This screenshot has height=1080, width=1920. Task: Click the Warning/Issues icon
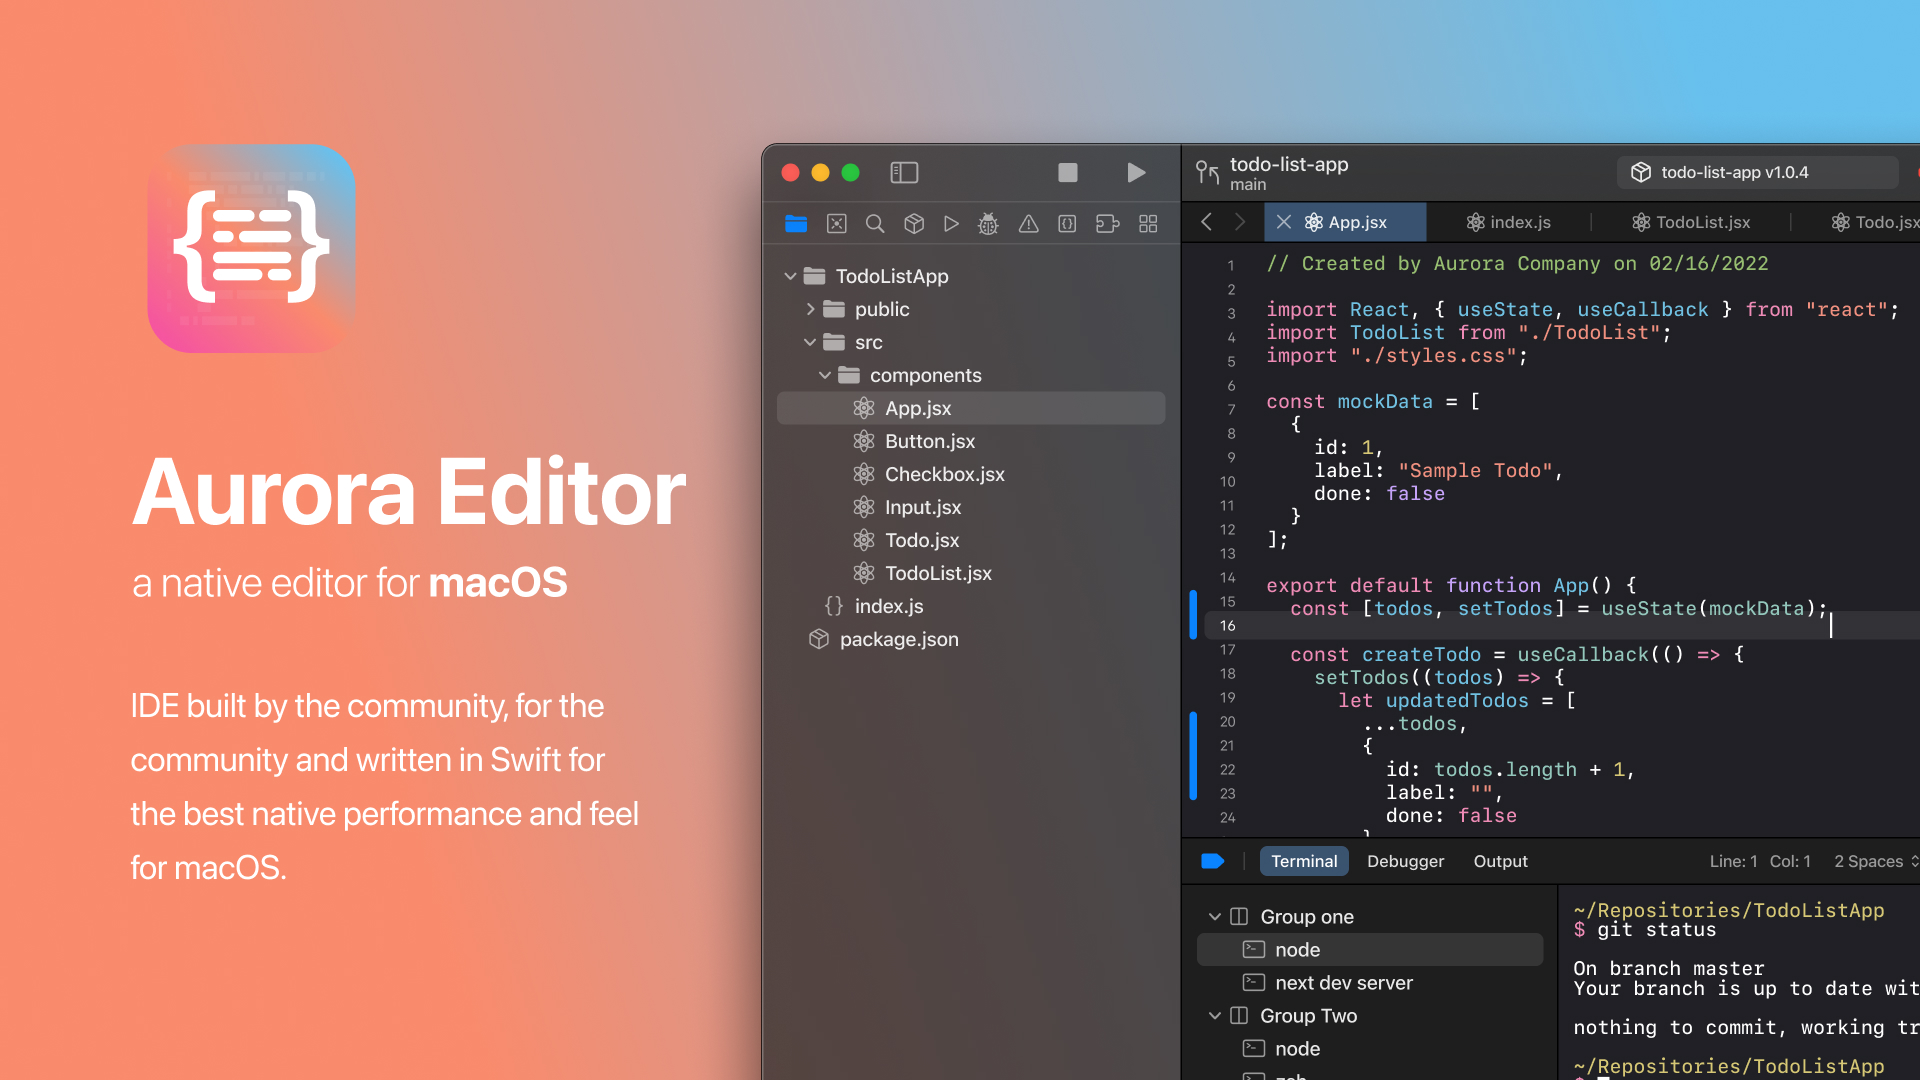coord(1027,223)
